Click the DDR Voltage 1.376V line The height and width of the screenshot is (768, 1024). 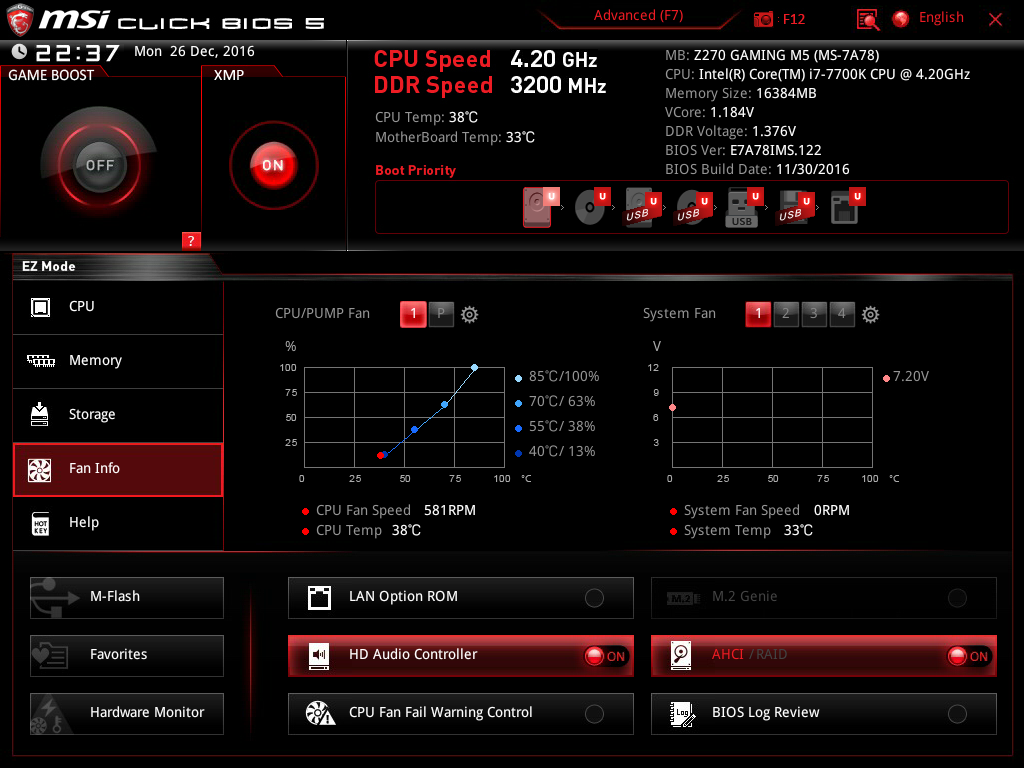(x=730, y=132)
